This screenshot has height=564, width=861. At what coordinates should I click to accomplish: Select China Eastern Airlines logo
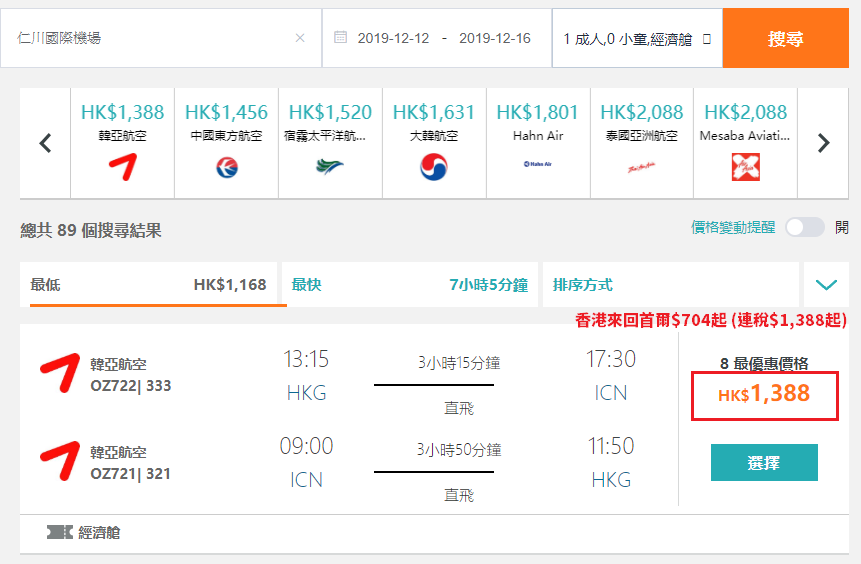(x=227, y=167)
